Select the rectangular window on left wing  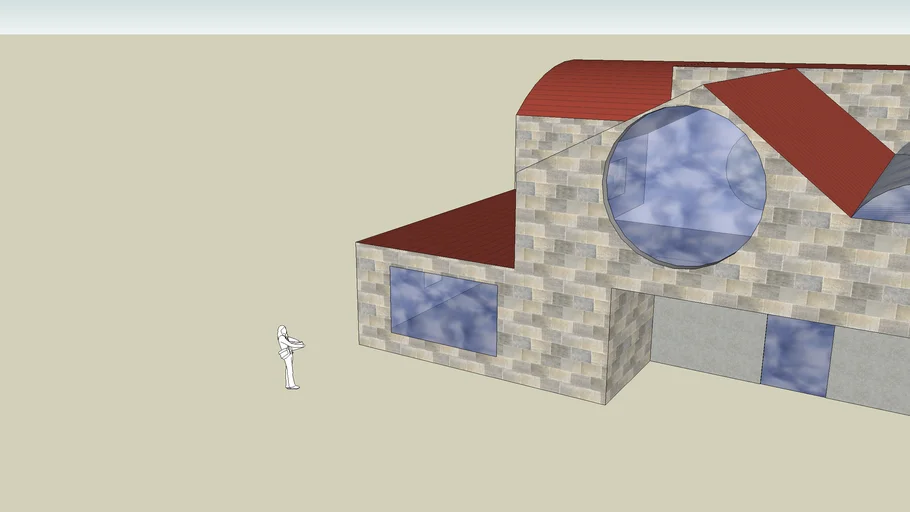444,311
